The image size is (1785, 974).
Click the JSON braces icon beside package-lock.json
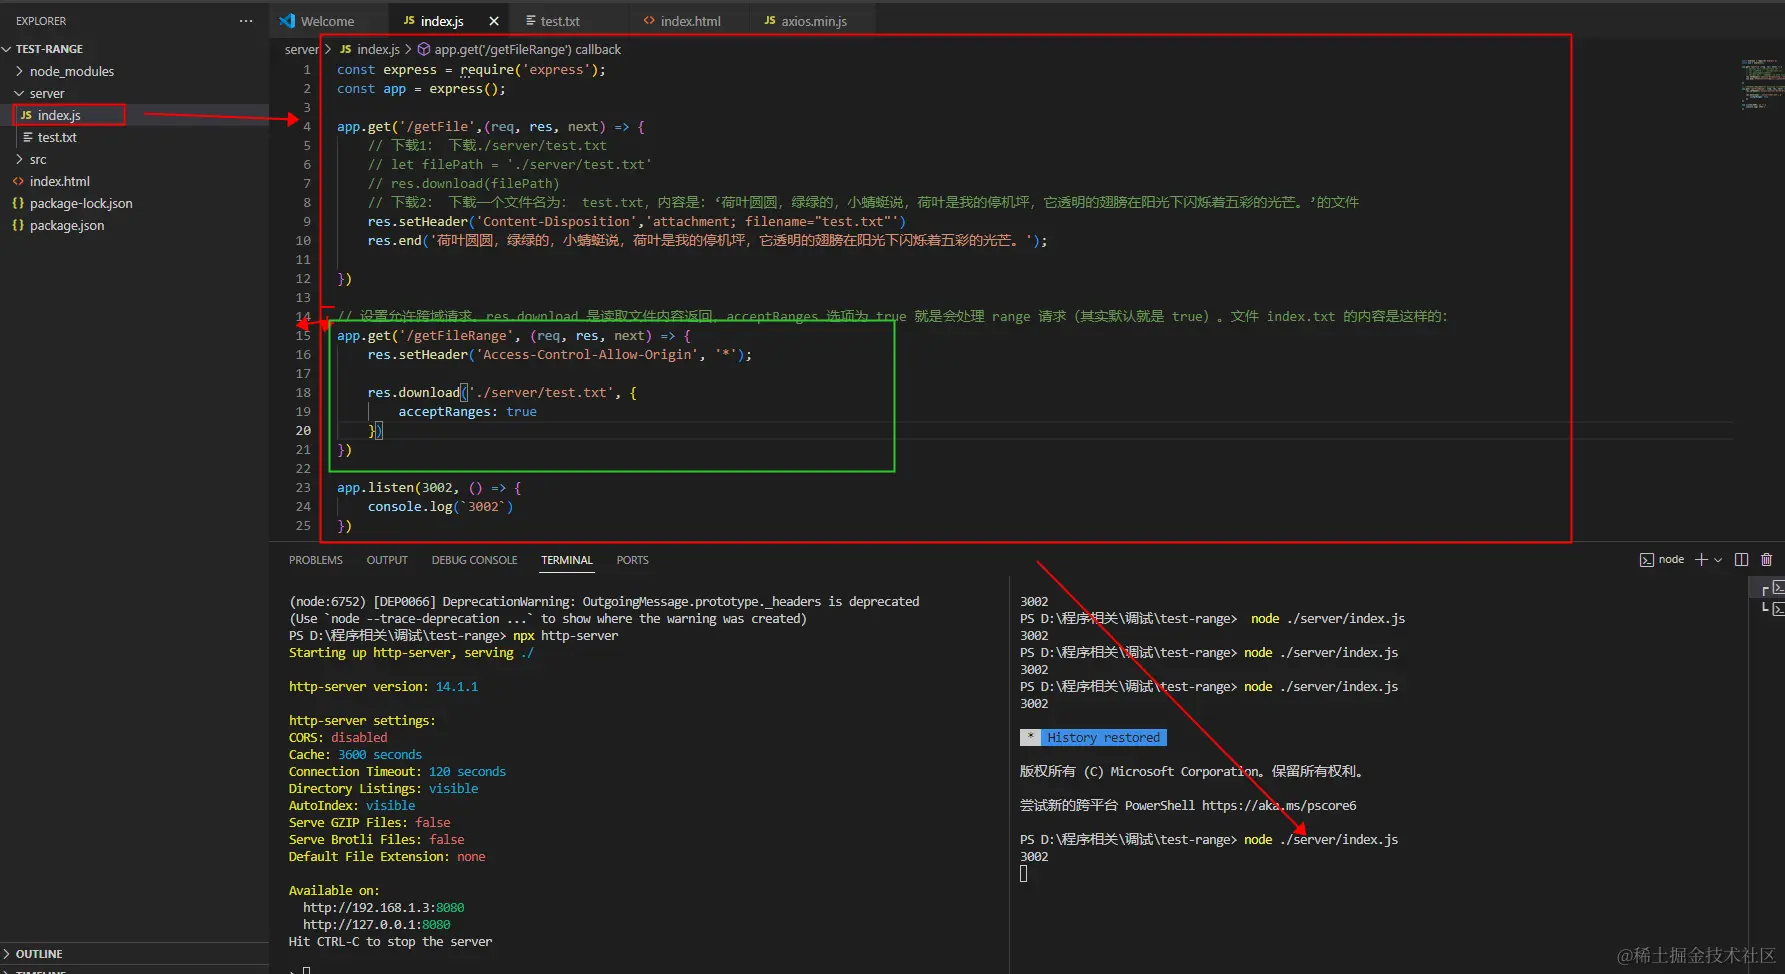pos(18,203)
